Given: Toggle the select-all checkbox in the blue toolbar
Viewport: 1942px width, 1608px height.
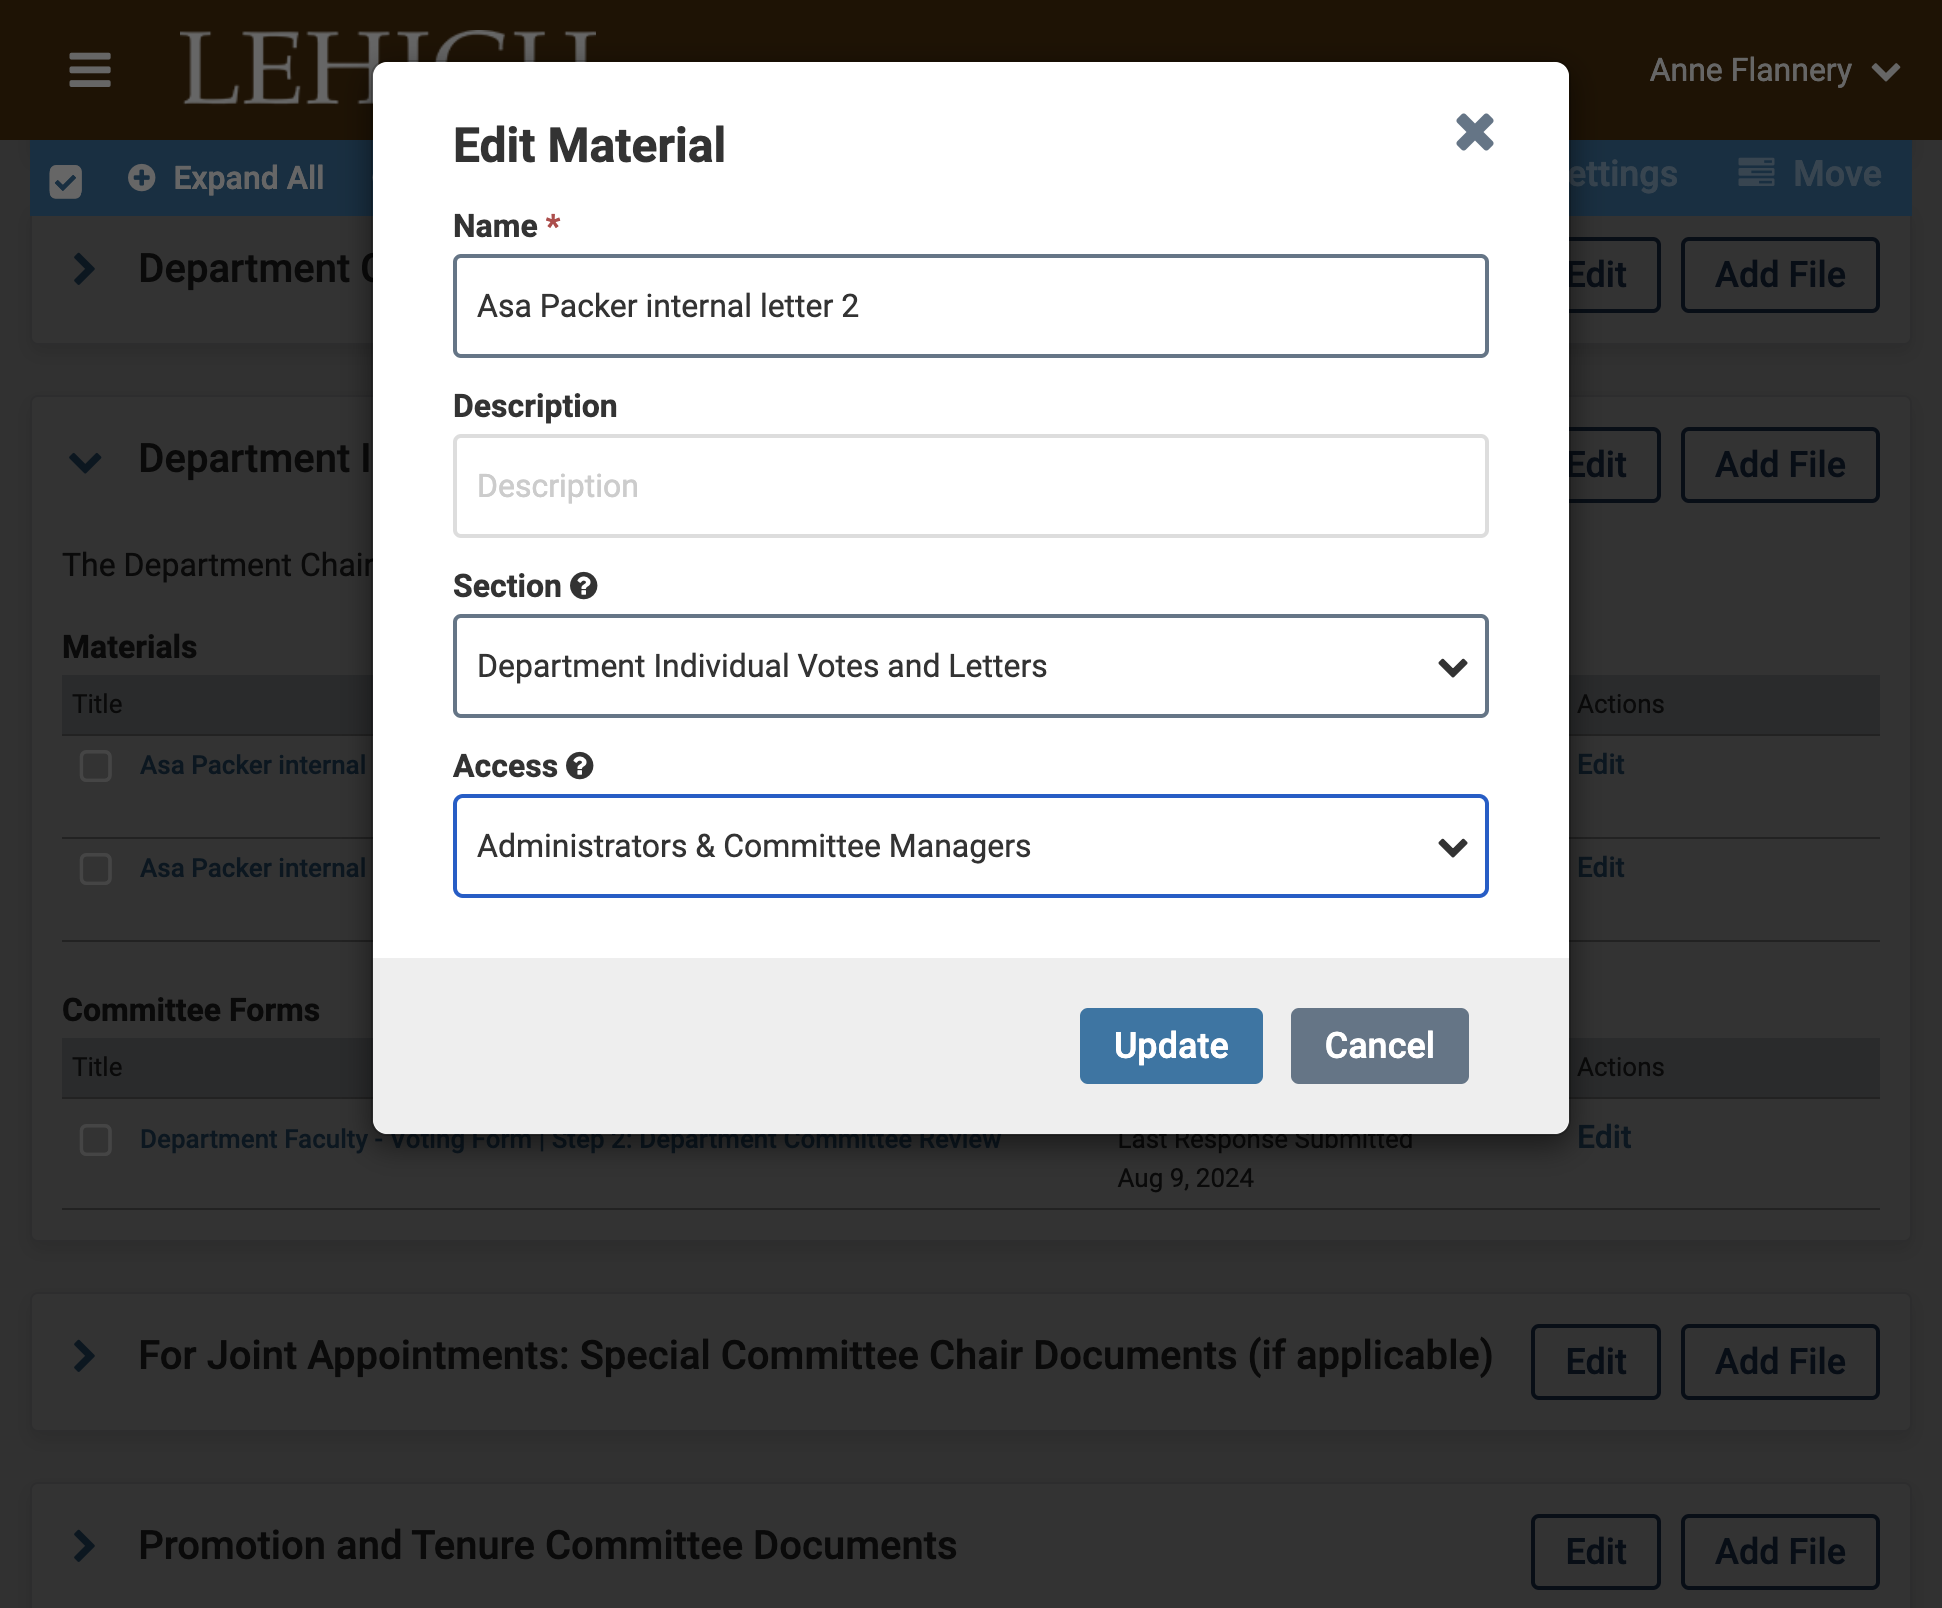Looking at the screenshot, I should tap(66, 181).
